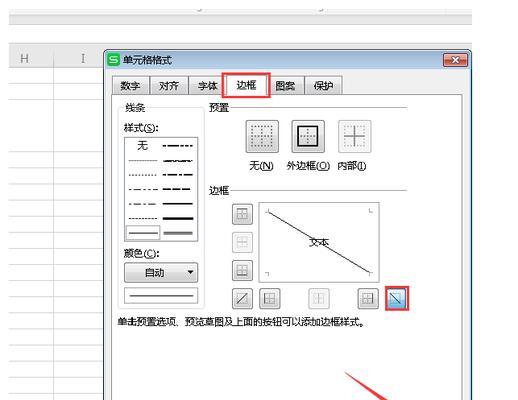Select the thickest solid line style
The image size is (518, 400).
coord(178,219)
